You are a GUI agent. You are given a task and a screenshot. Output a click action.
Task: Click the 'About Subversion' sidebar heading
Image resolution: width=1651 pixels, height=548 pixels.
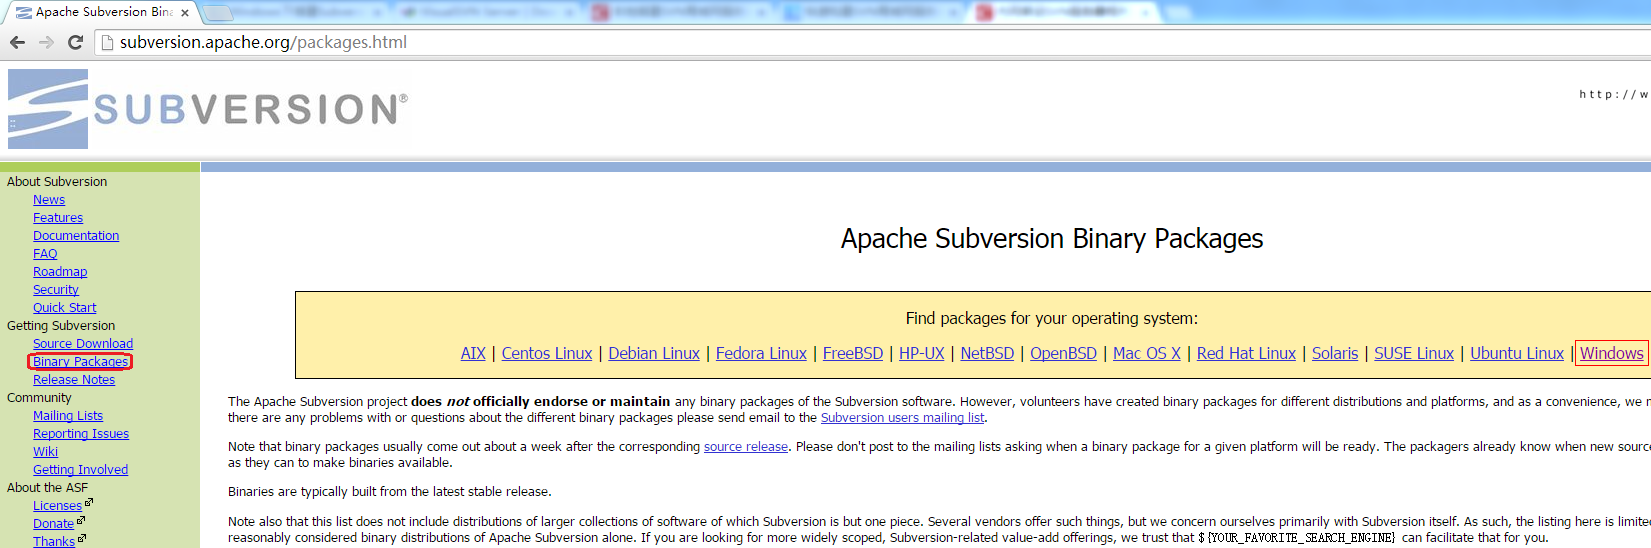[57, 182]
